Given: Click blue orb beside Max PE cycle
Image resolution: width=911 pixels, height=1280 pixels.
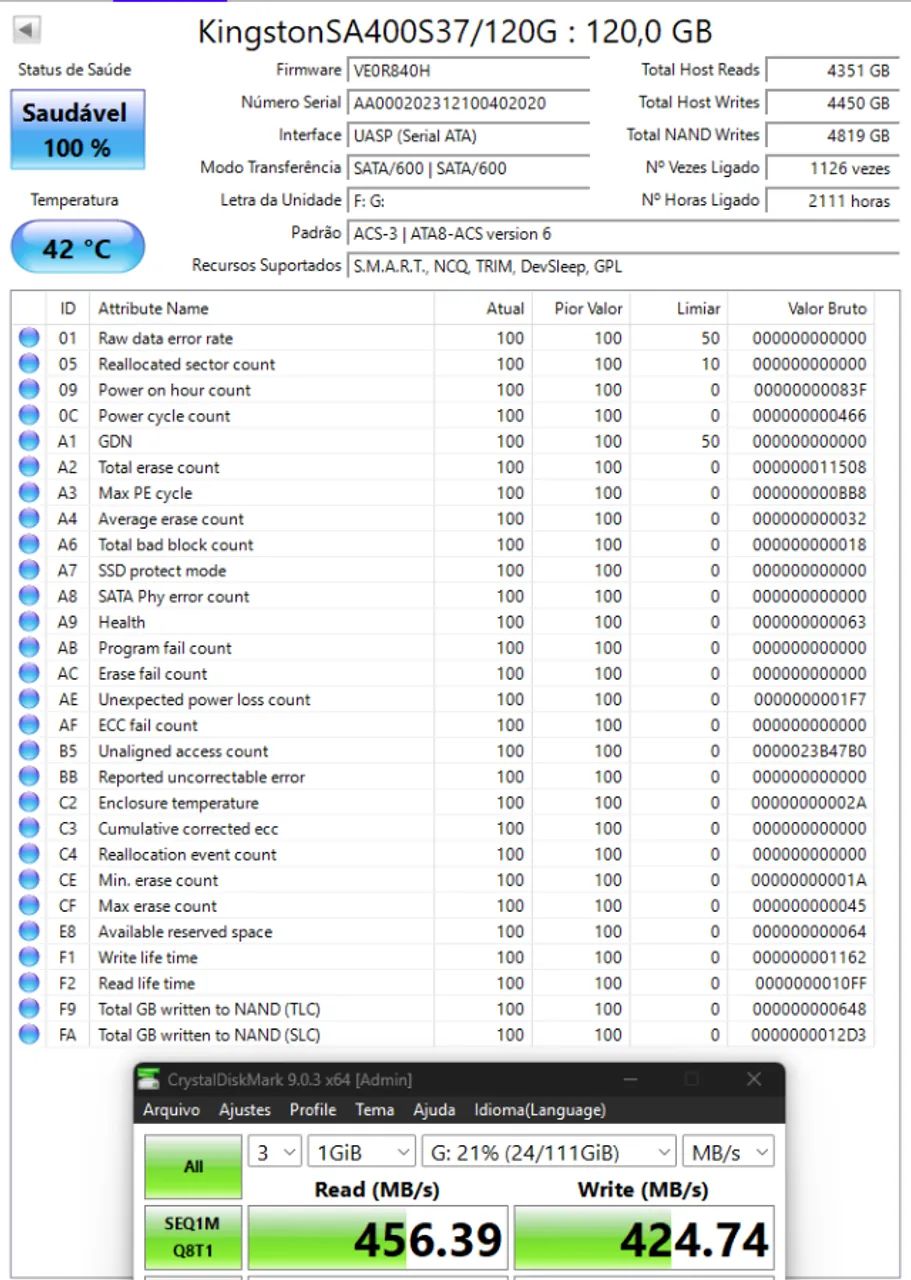Looking at the screenshot, I should (29, 493).
